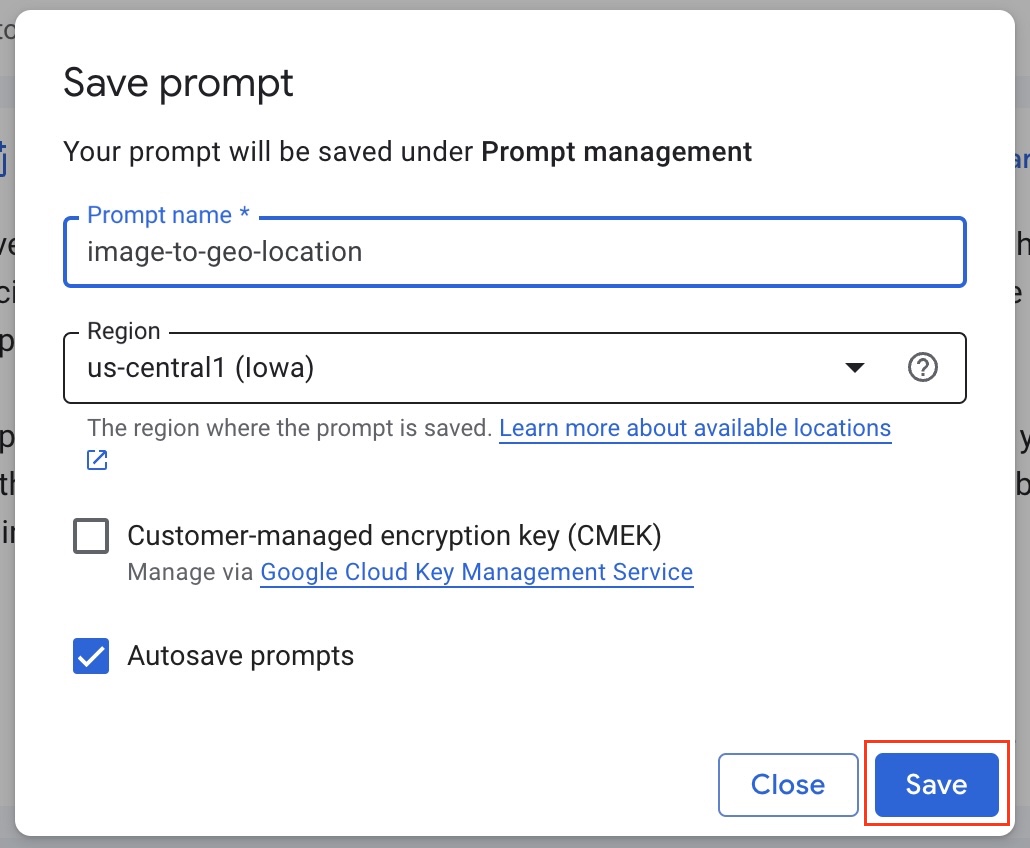
Task: Click Close to dismiss the dialog
Action: [x=788, y=785]
